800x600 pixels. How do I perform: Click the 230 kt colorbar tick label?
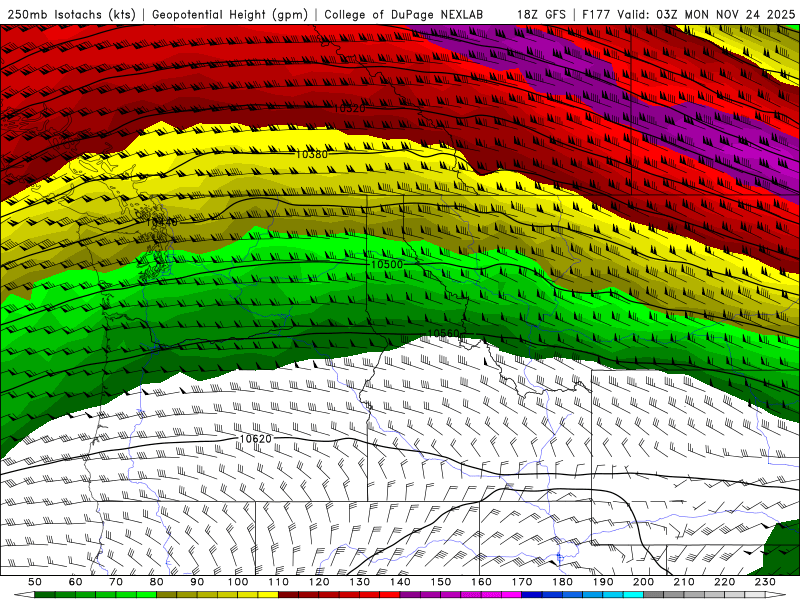pyautogui.click(x=765, y=582)
